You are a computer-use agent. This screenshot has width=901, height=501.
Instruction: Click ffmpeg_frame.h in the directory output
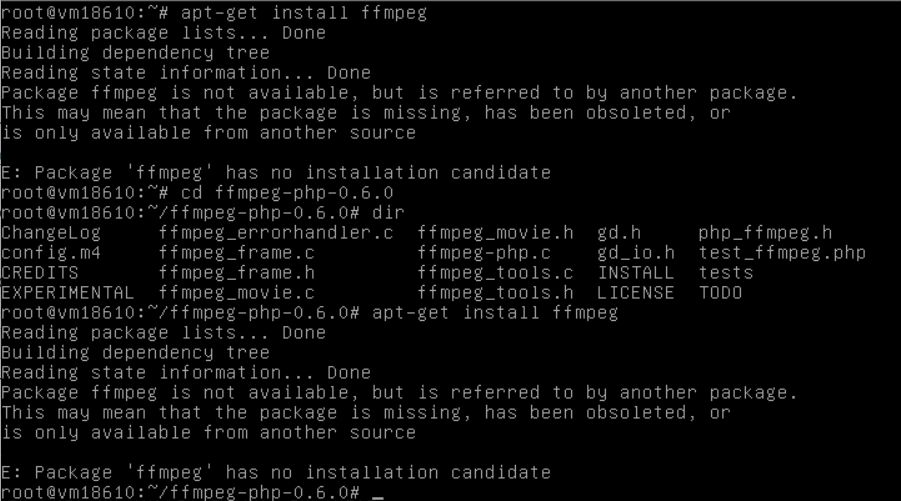pyautogui.click(x=237, y=272)
